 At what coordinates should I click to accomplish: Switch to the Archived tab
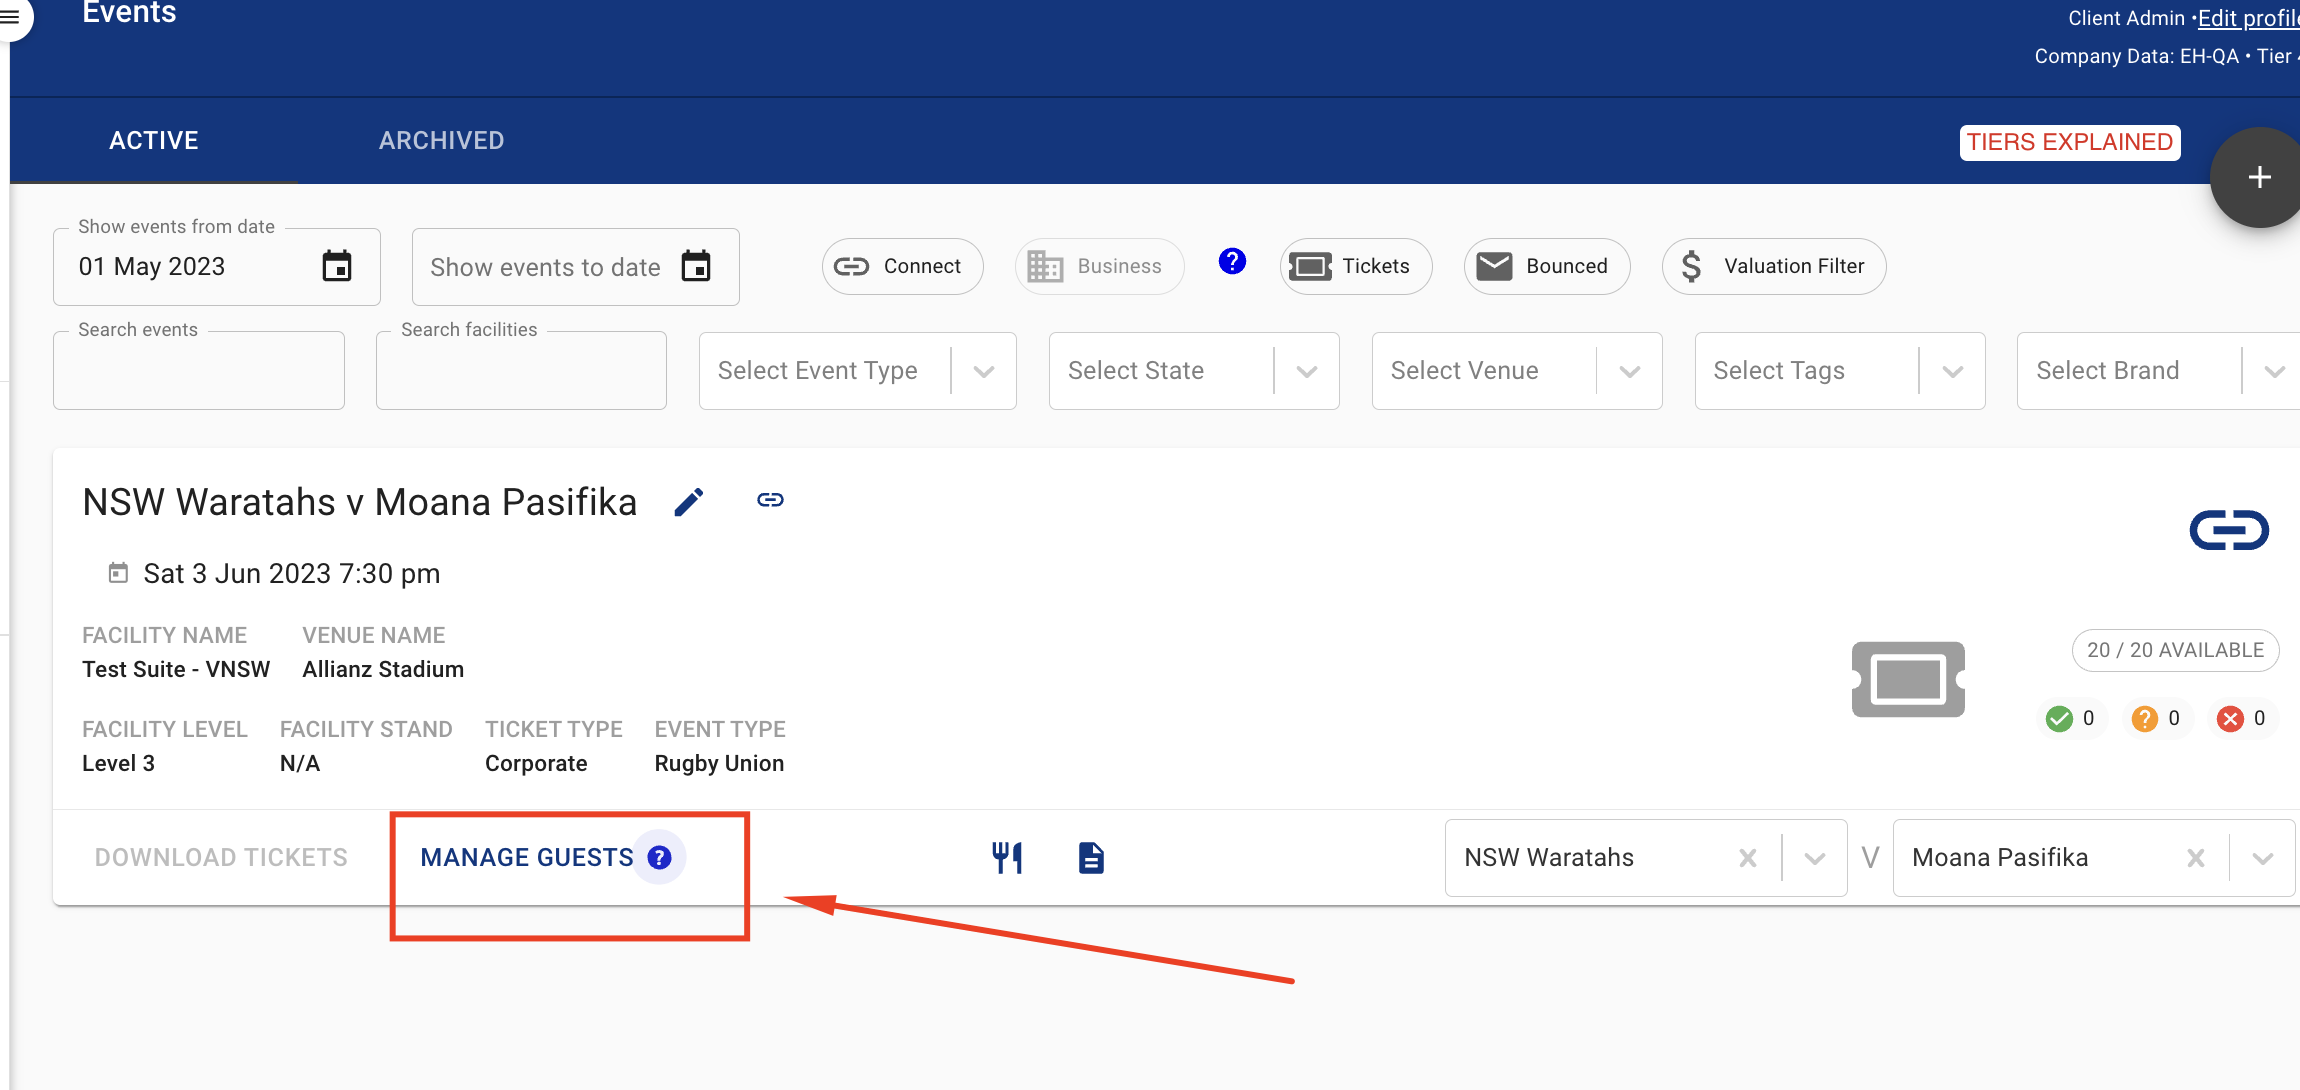coord(441,141)
